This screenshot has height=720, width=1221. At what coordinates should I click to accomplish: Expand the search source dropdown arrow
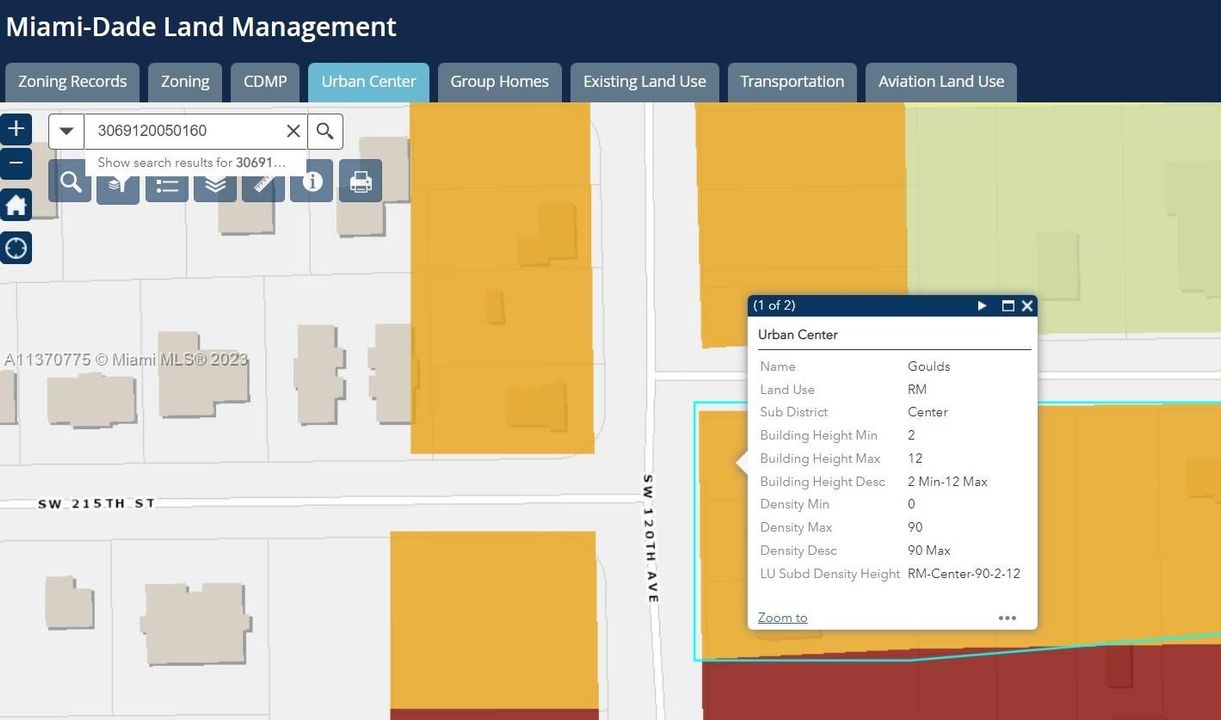click(x=66, y=131)
